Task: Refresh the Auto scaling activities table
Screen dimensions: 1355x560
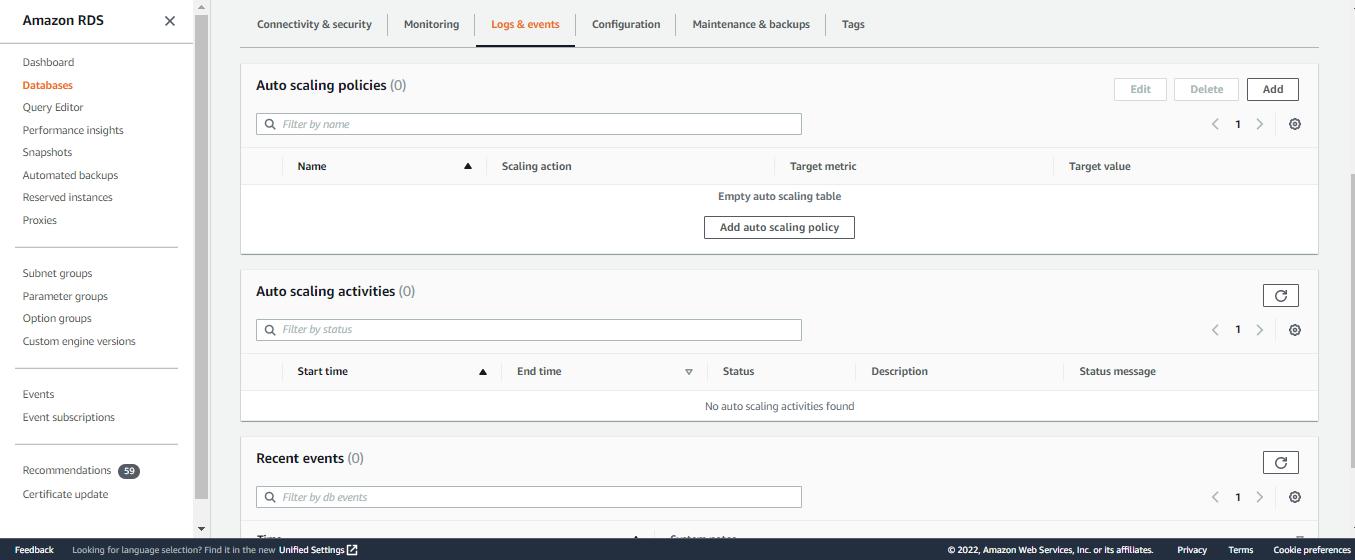Action: click(x=1281, y=295)
